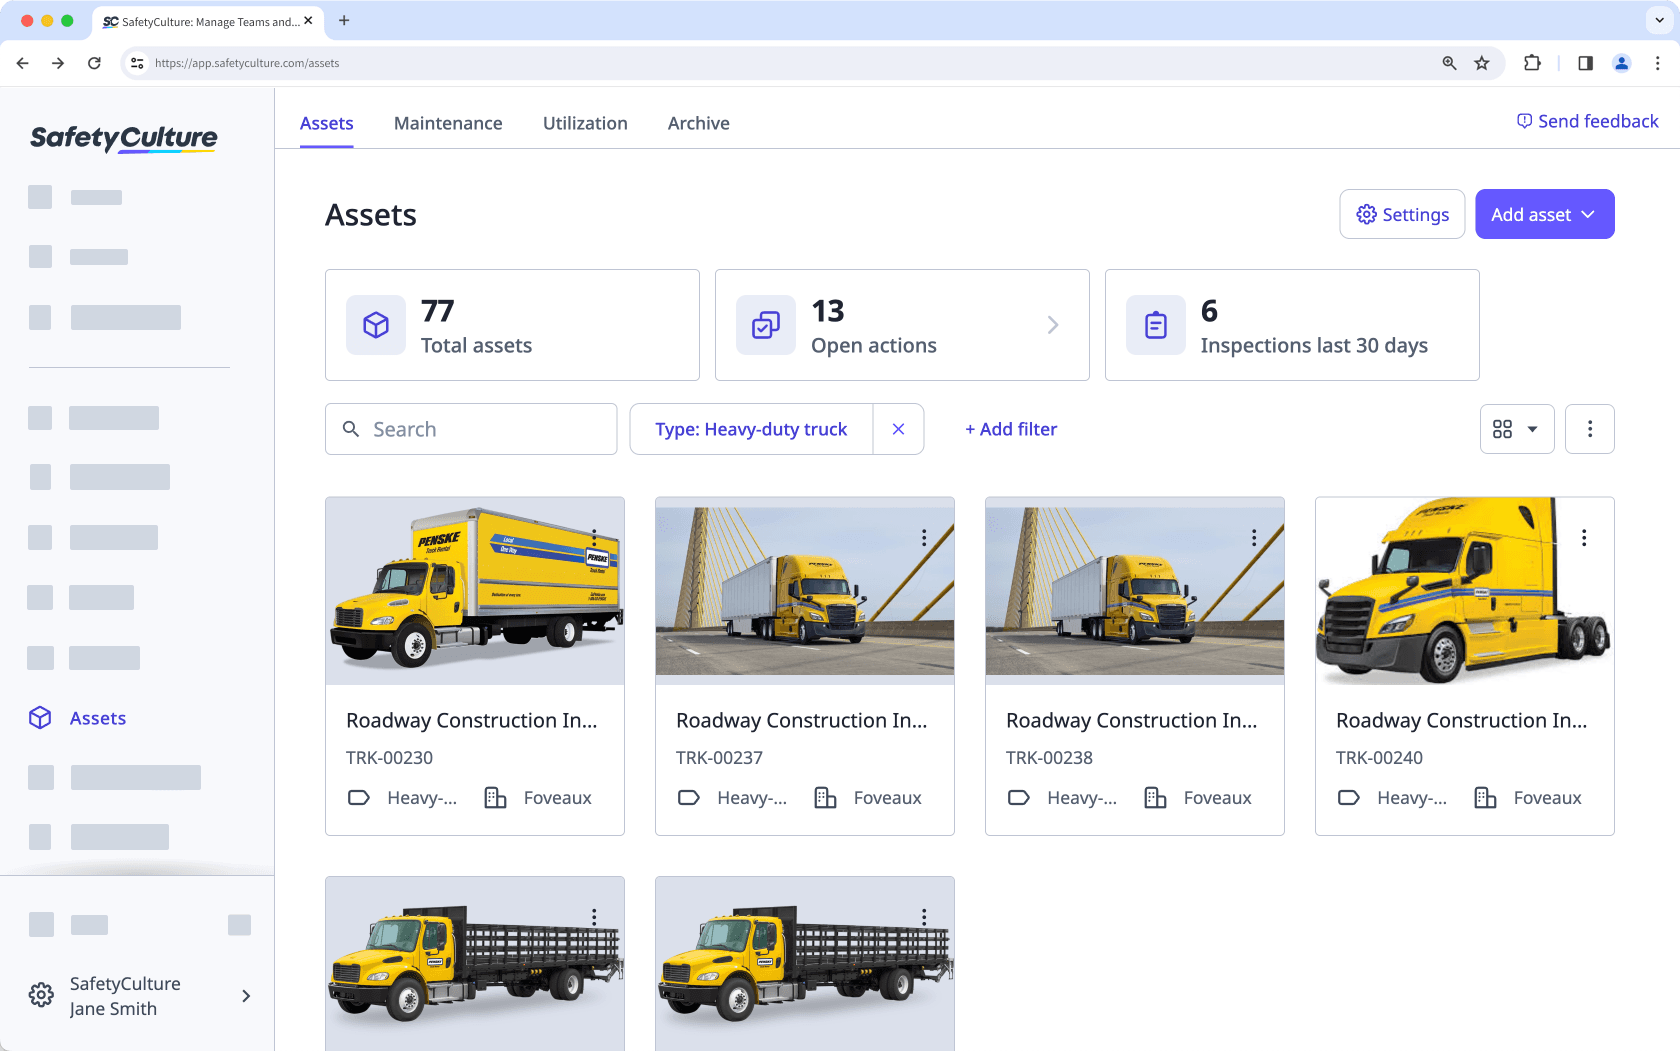Remove the Heavy-duty truck type filter
This screenshot has width=1680, height=1051.
[x=898, y=429]
